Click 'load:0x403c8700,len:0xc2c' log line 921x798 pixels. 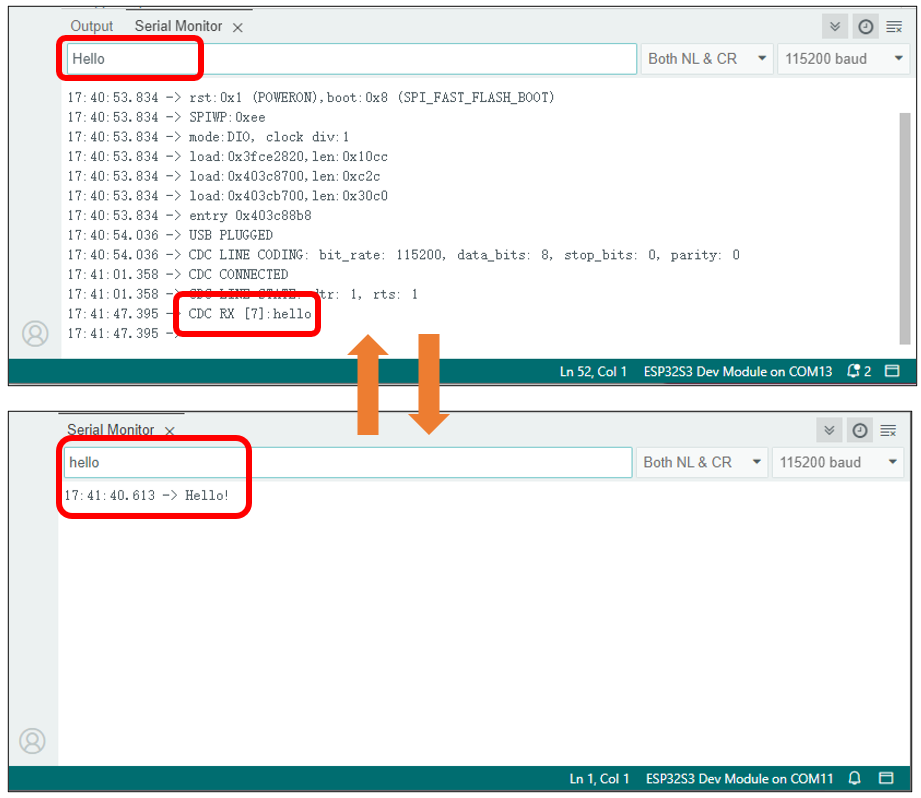pos(224,176)
